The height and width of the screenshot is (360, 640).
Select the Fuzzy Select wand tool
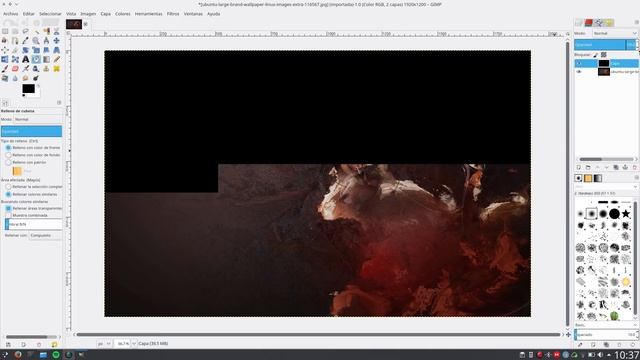coord(36,31)
